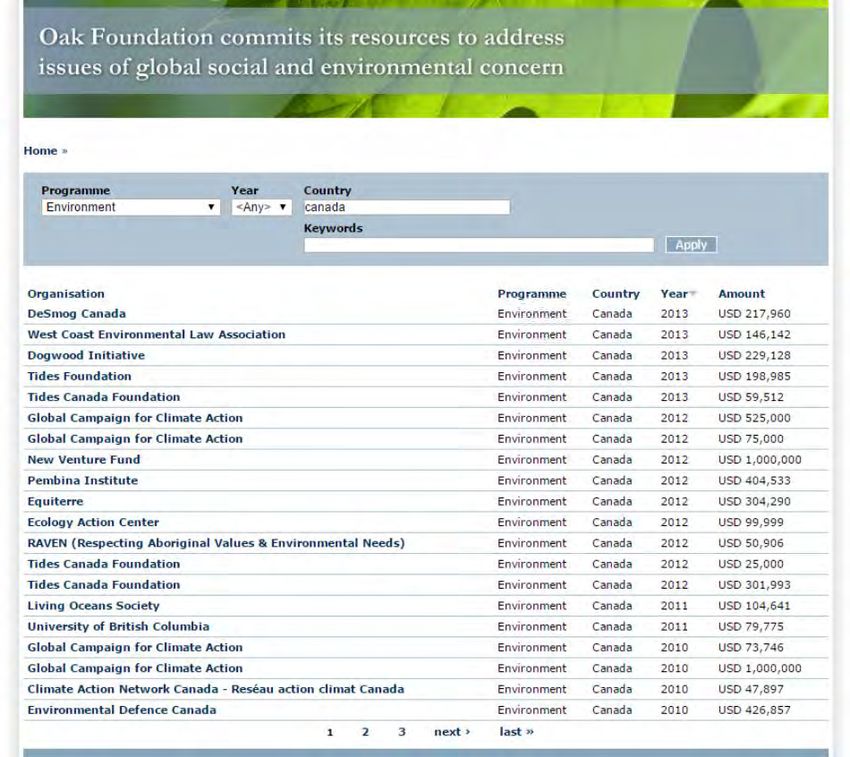Open the Equiterre grant entry
The height and width of the screenshot is (757, 850).
[x=55, y=502]
